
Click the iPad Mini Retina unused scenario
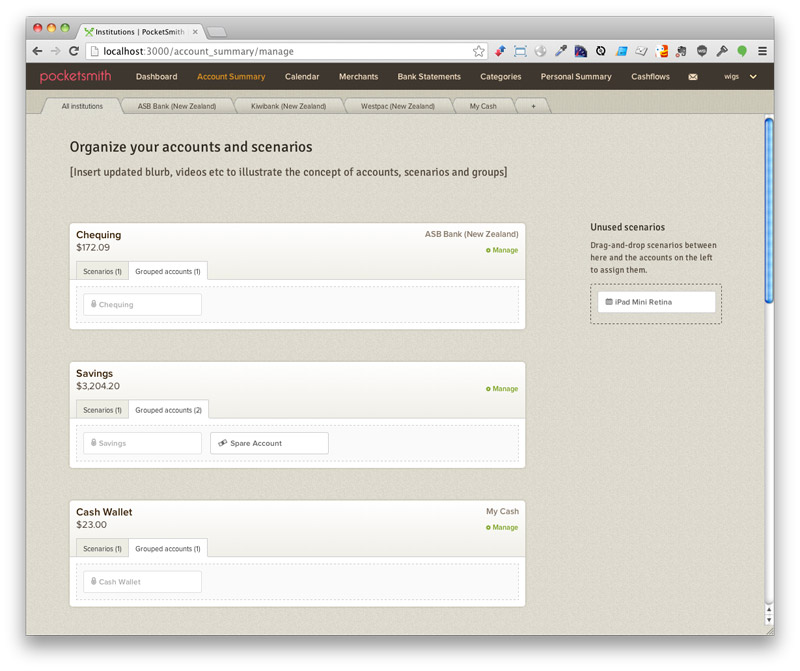pyautogui.click(x=656, y=301)
